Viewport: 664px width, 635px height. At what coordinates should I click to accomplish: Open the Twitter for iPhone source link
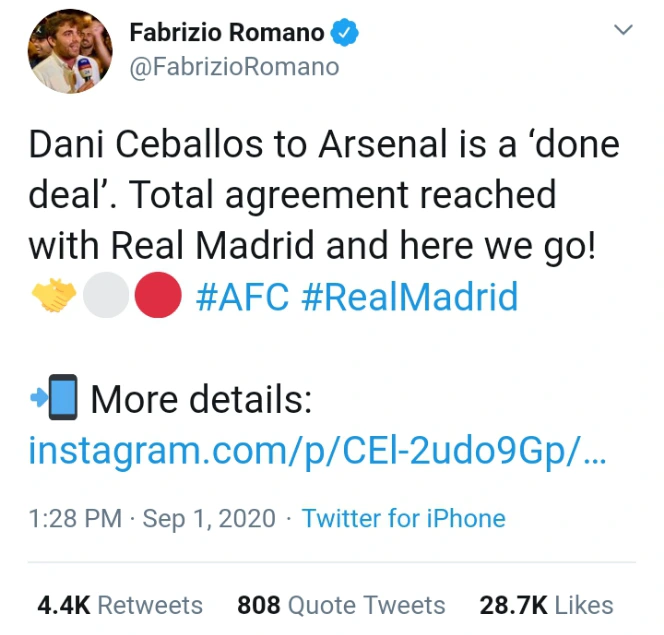[x=404, y=519]
